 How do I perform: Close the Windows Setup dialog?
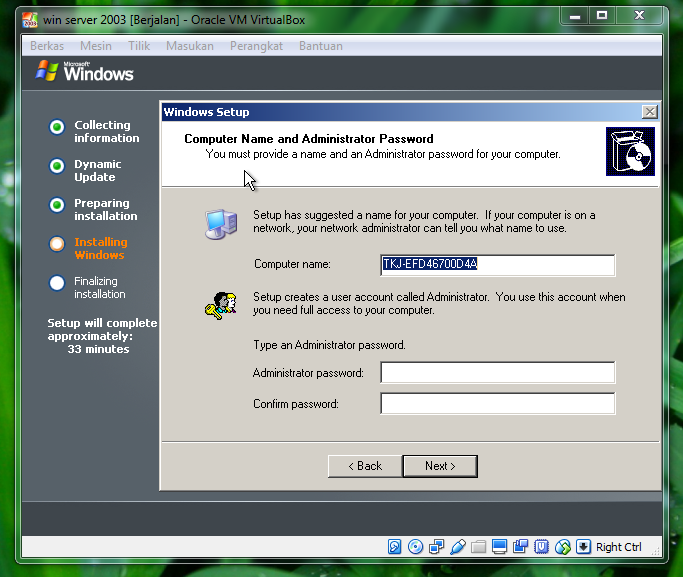click(x=649, y=112)
